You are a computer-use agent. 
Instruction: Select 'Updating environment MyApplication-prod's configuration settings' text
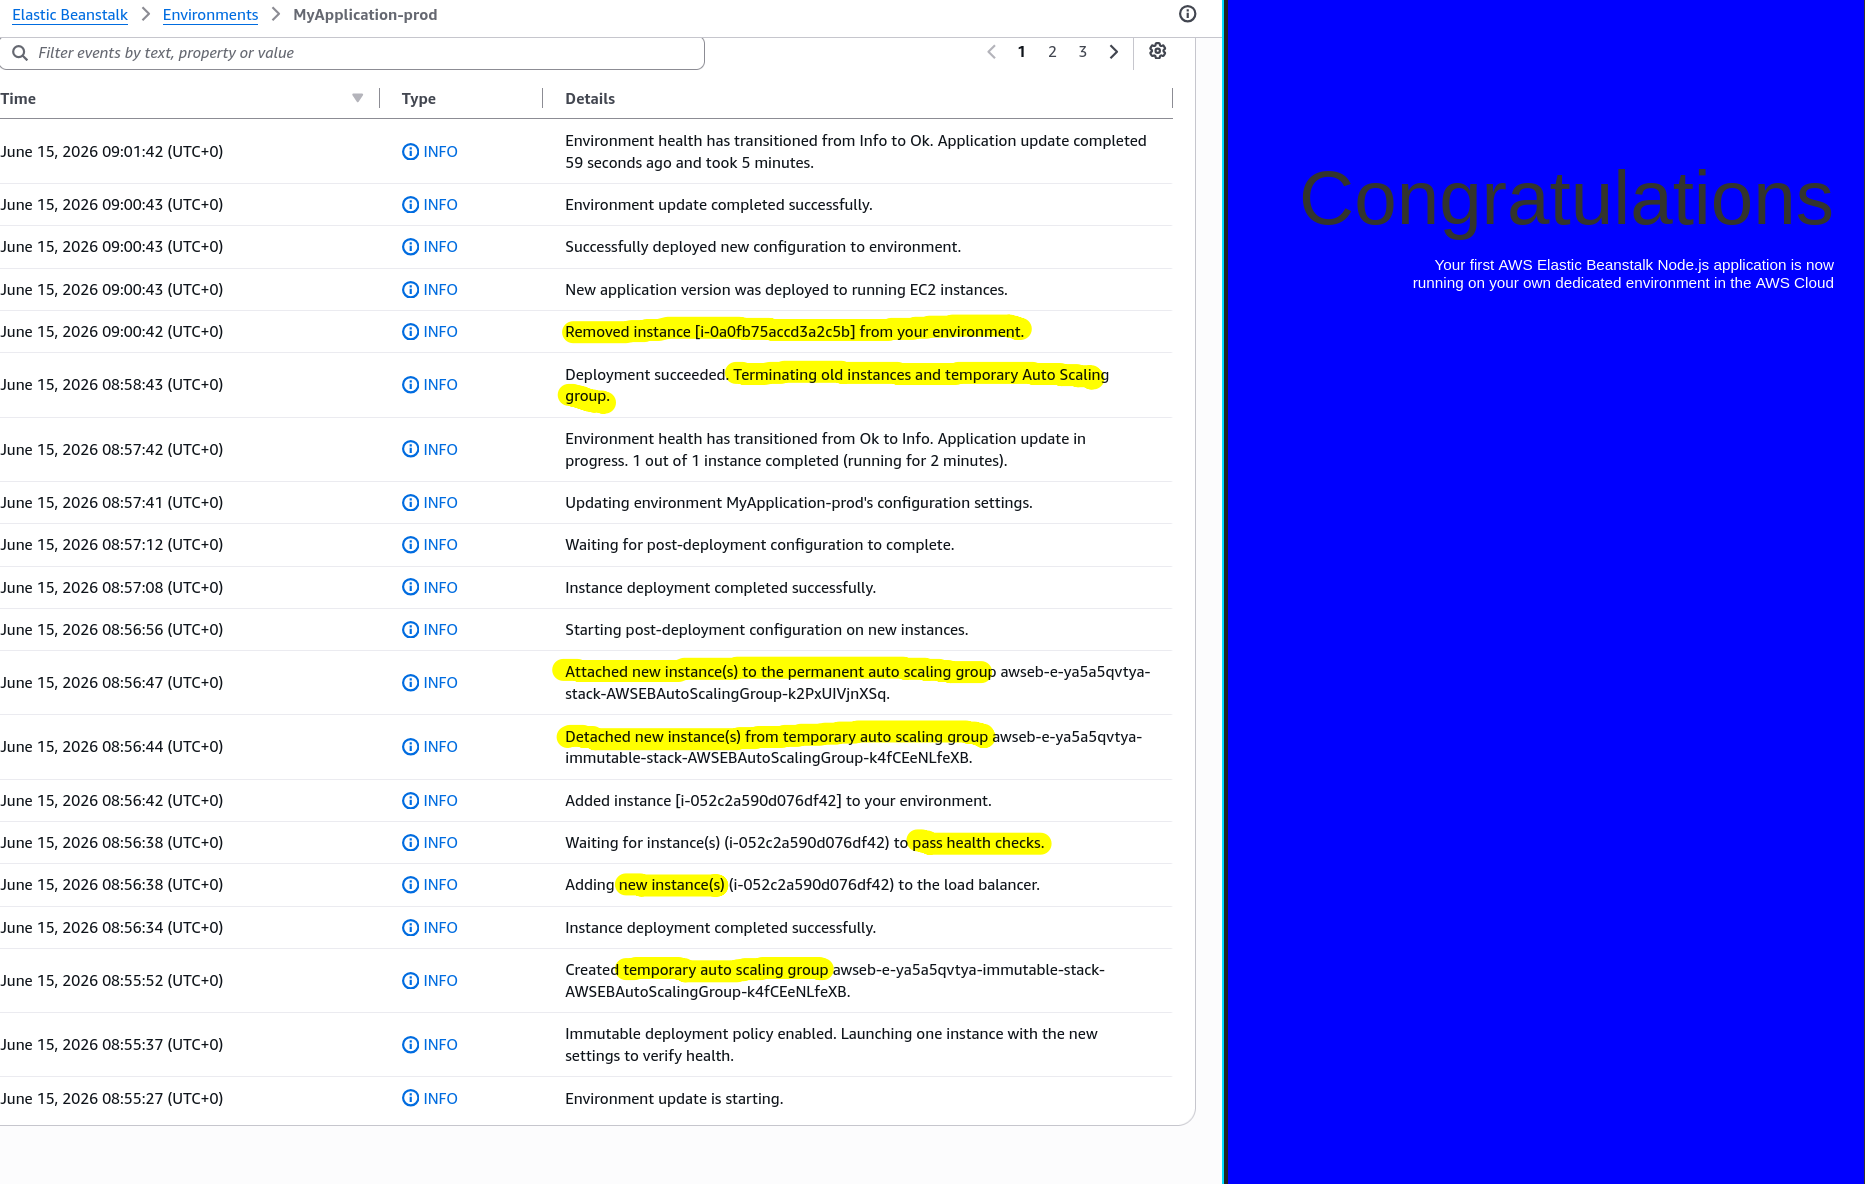(x=799, y=503)
